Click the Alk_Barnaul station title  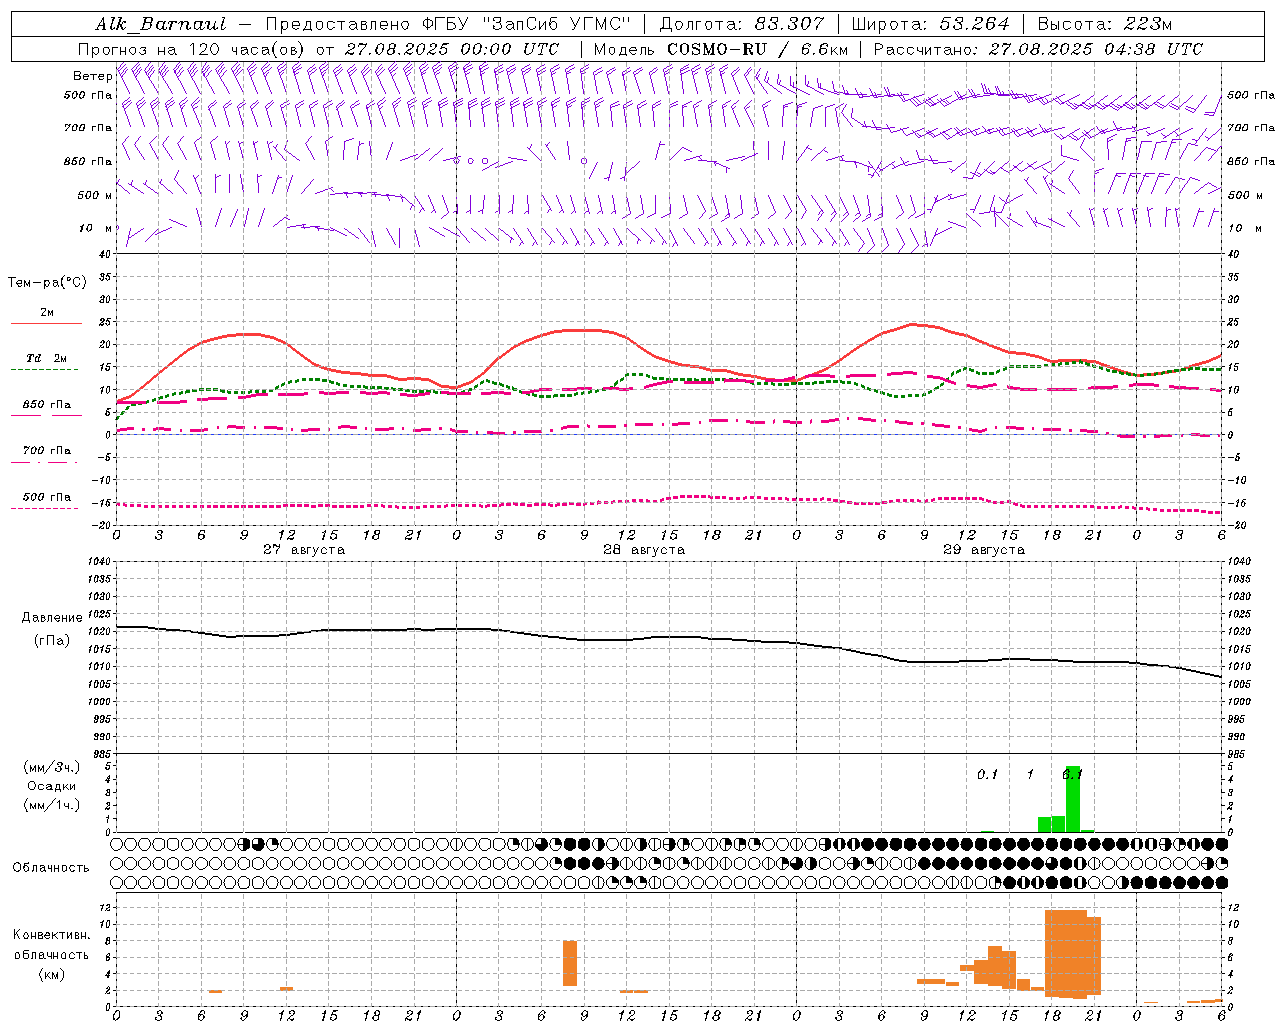point(161,24)
